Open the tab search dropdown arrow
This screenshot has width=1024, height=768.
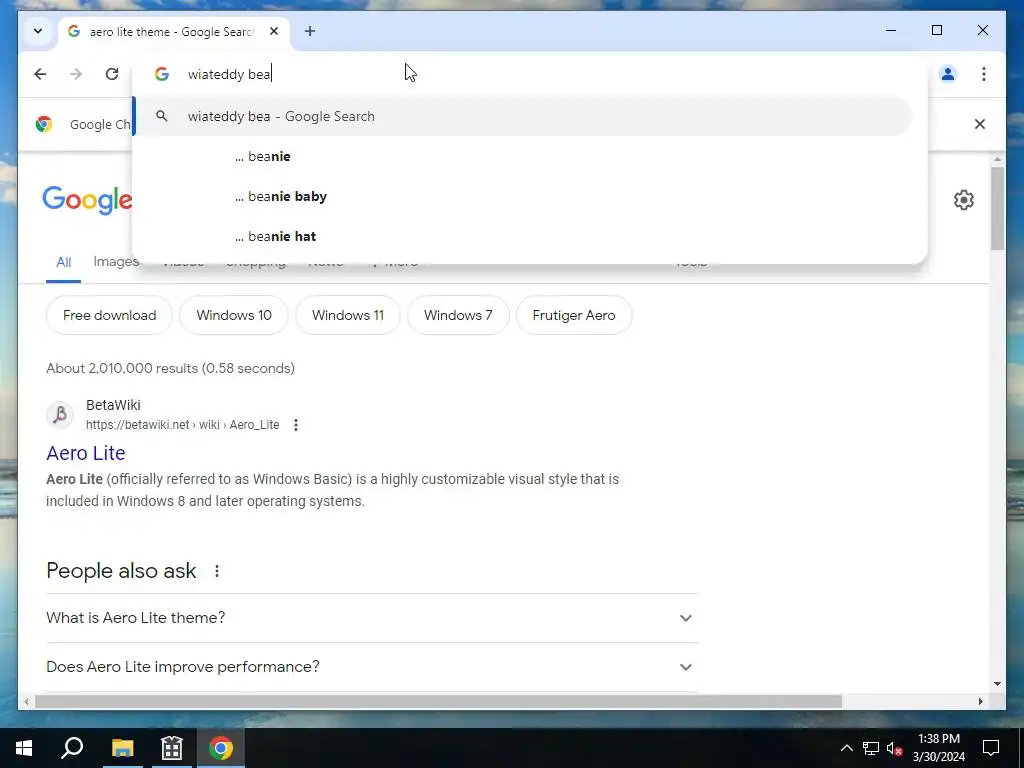(38, 31)
